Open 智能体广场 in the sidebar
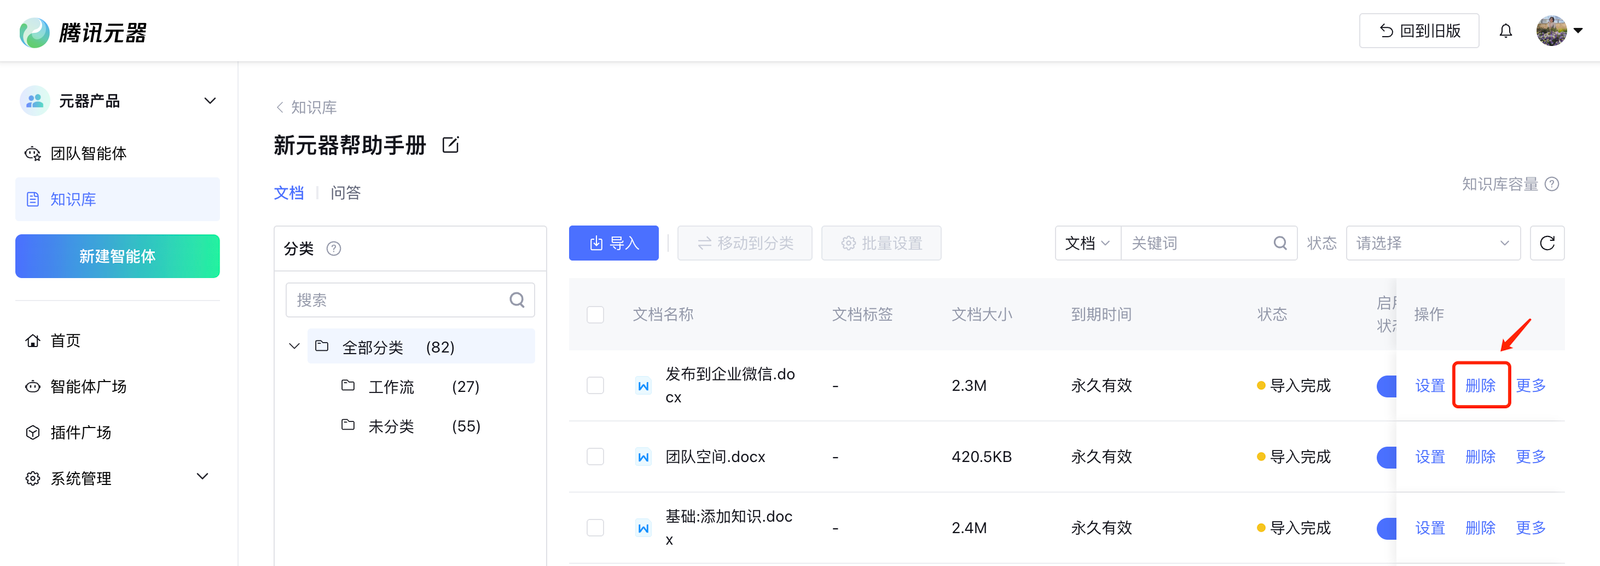The height and width of the screenshot is (566, 1600). pos(88,387)
